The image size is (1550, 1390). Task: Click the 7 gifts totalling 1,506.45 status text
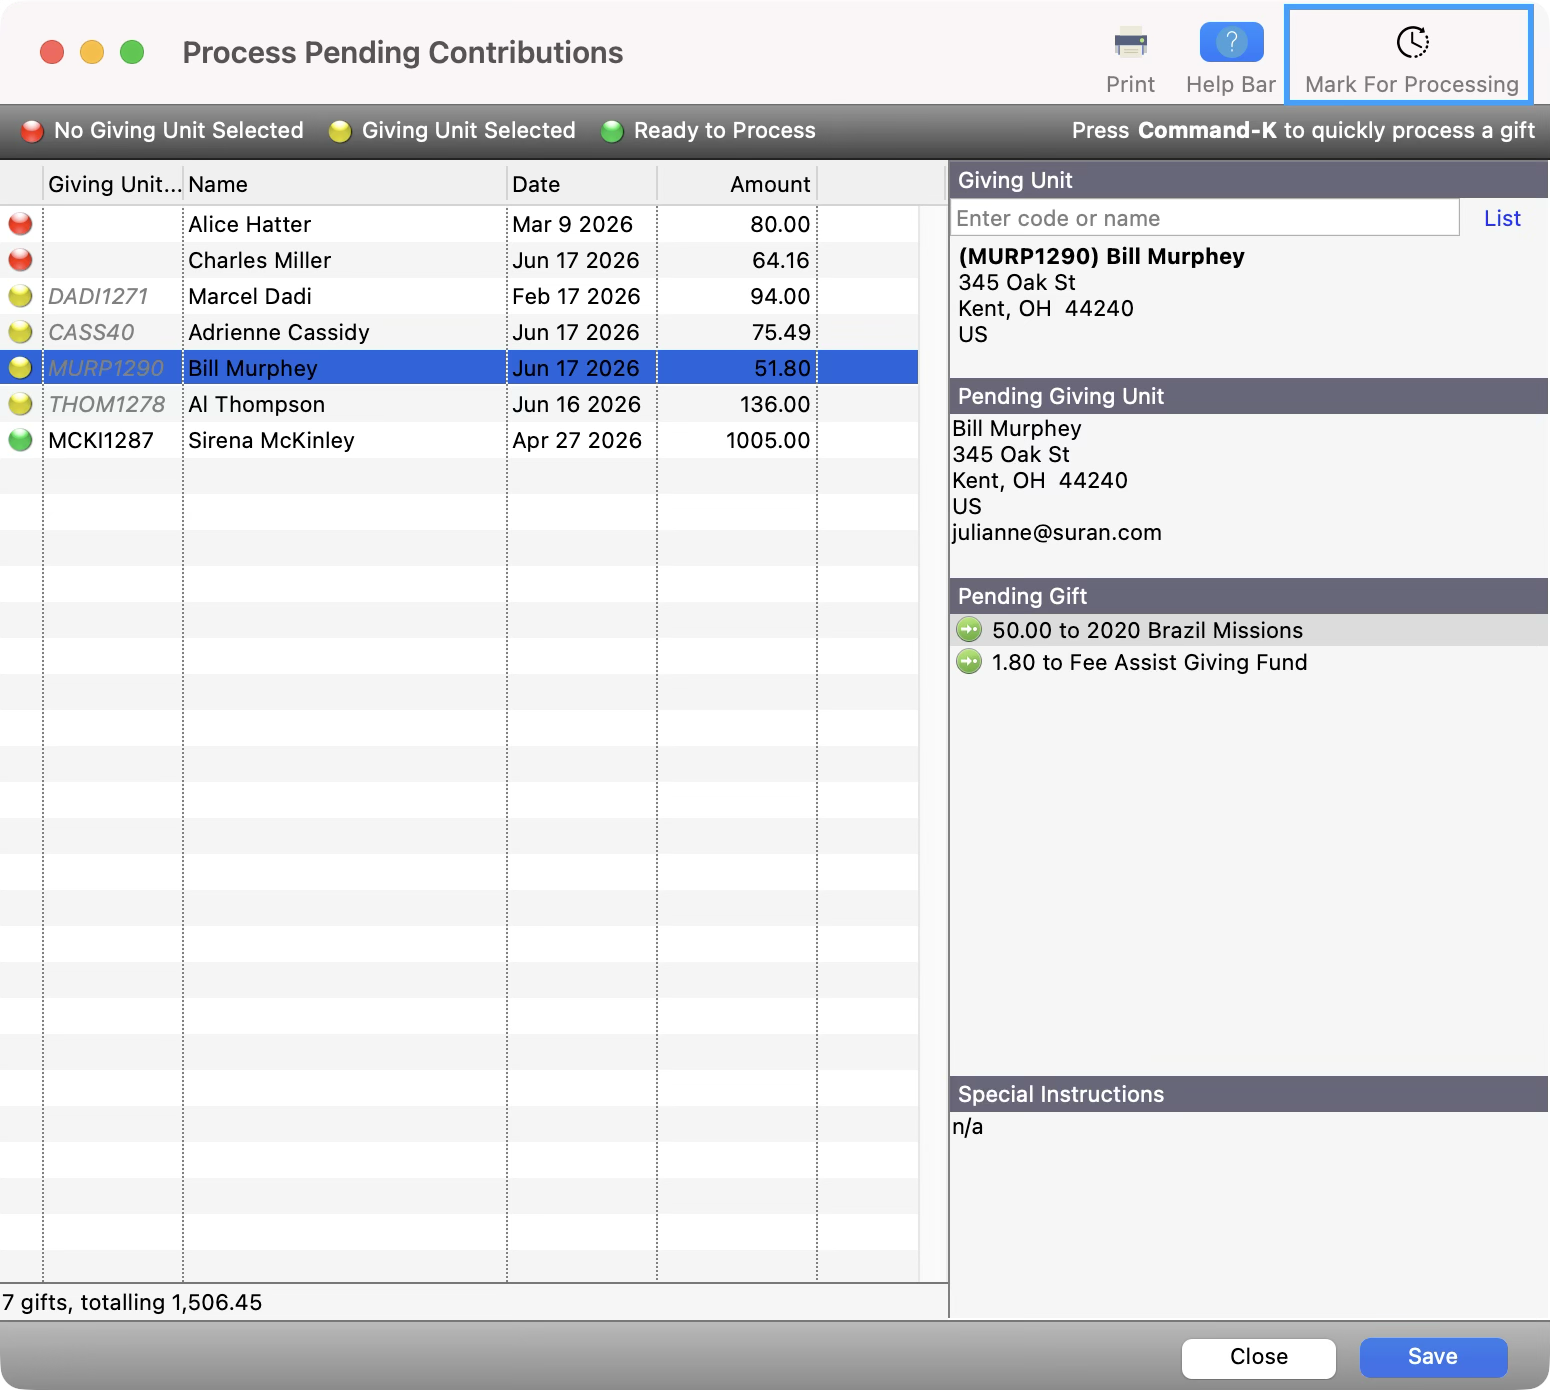(x=132, y=1302)
